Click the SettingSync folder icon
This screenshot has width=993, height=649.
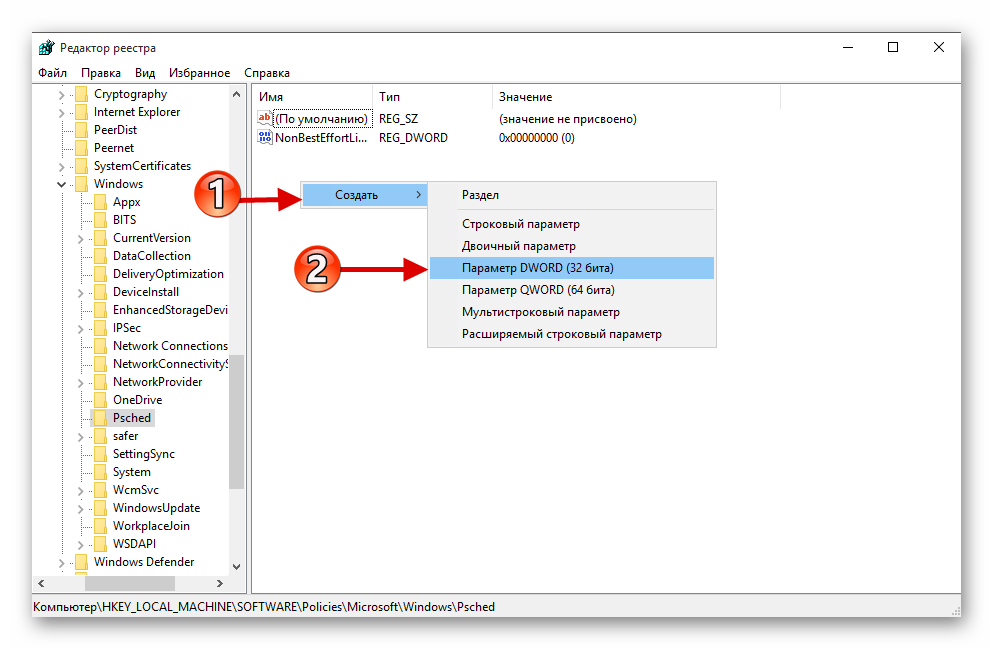pyautogui.click(x=101, y=454)
